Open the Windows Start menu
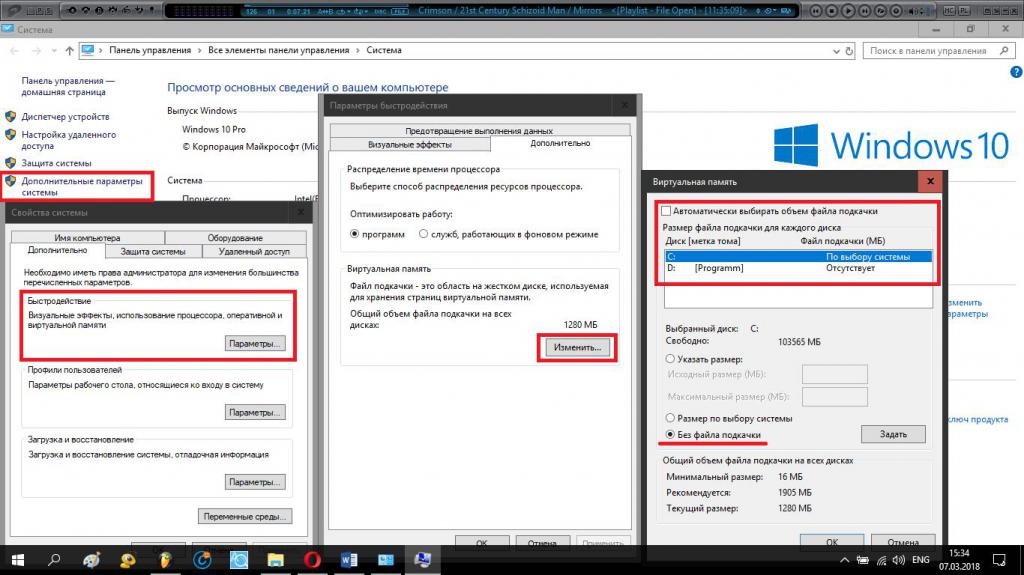1024x575 pixels. click(18, 560)
